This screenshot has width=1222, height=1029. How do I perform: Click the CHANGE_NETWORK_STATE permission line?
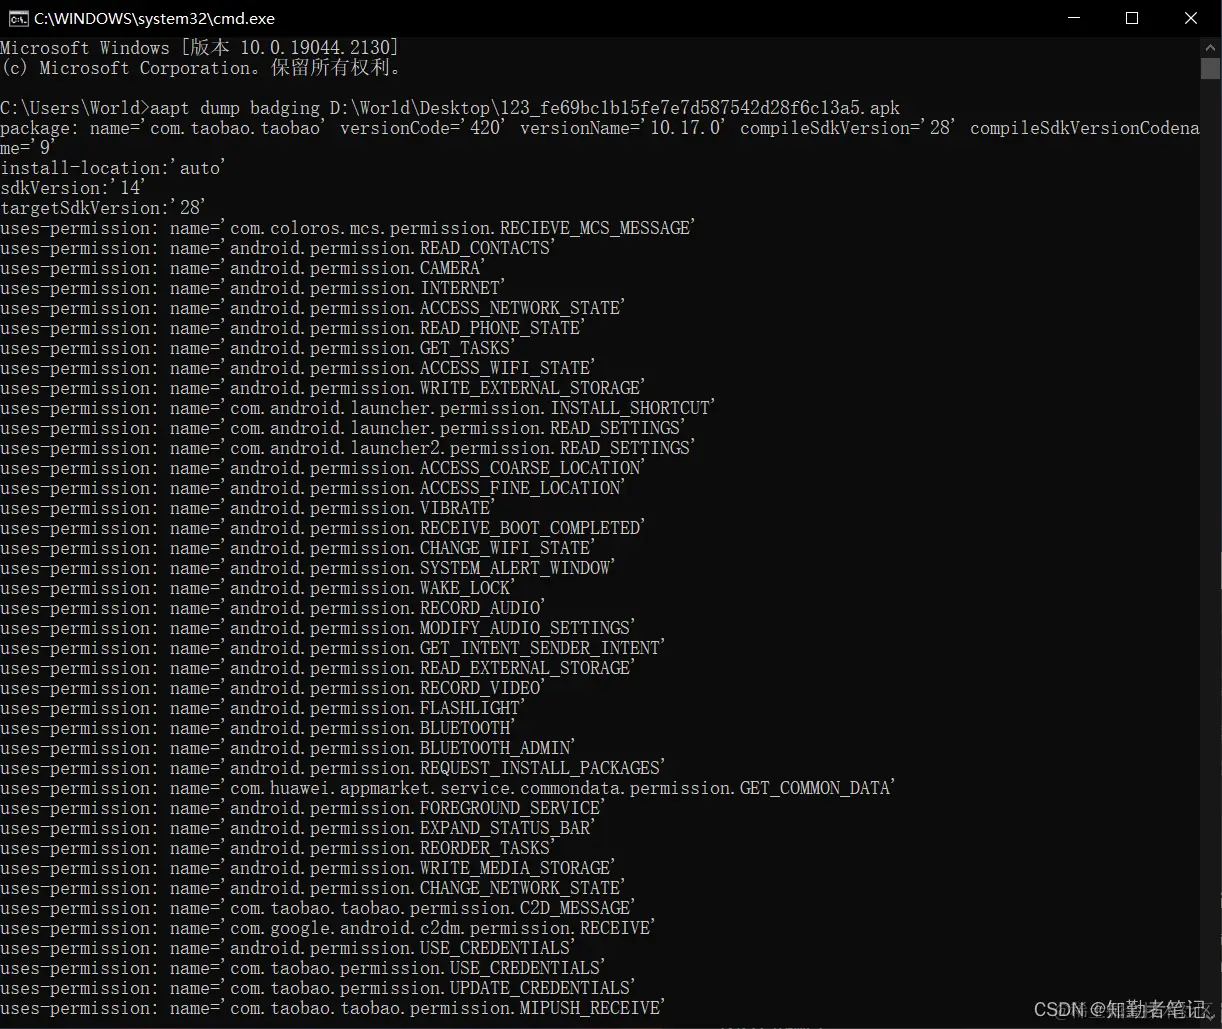(x=312, y=888)
